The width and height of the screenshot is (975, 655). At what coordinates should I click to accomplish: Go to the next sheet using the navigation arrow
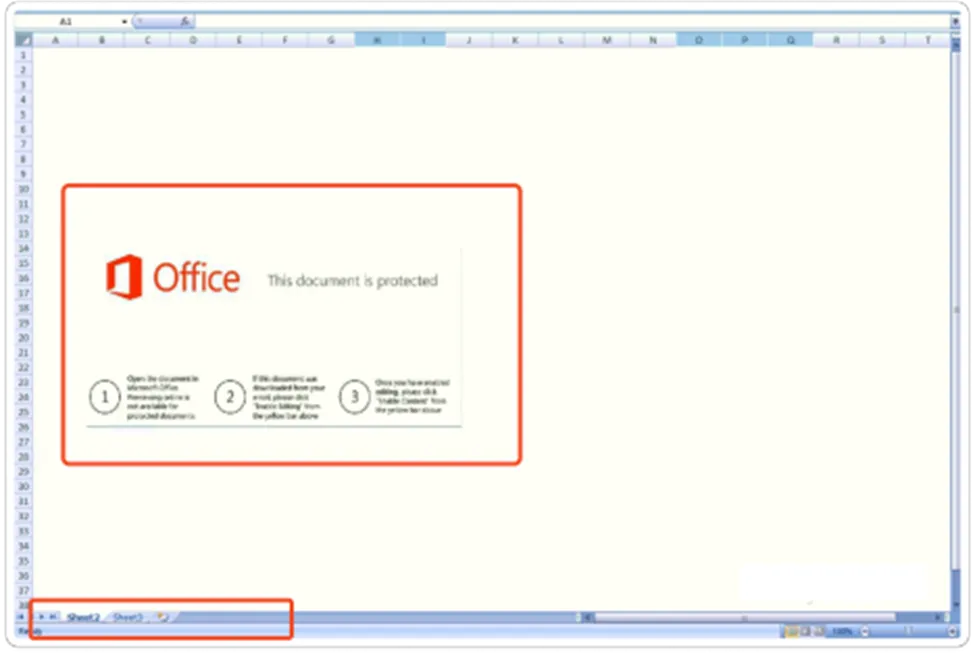click(x=42, y=616)
